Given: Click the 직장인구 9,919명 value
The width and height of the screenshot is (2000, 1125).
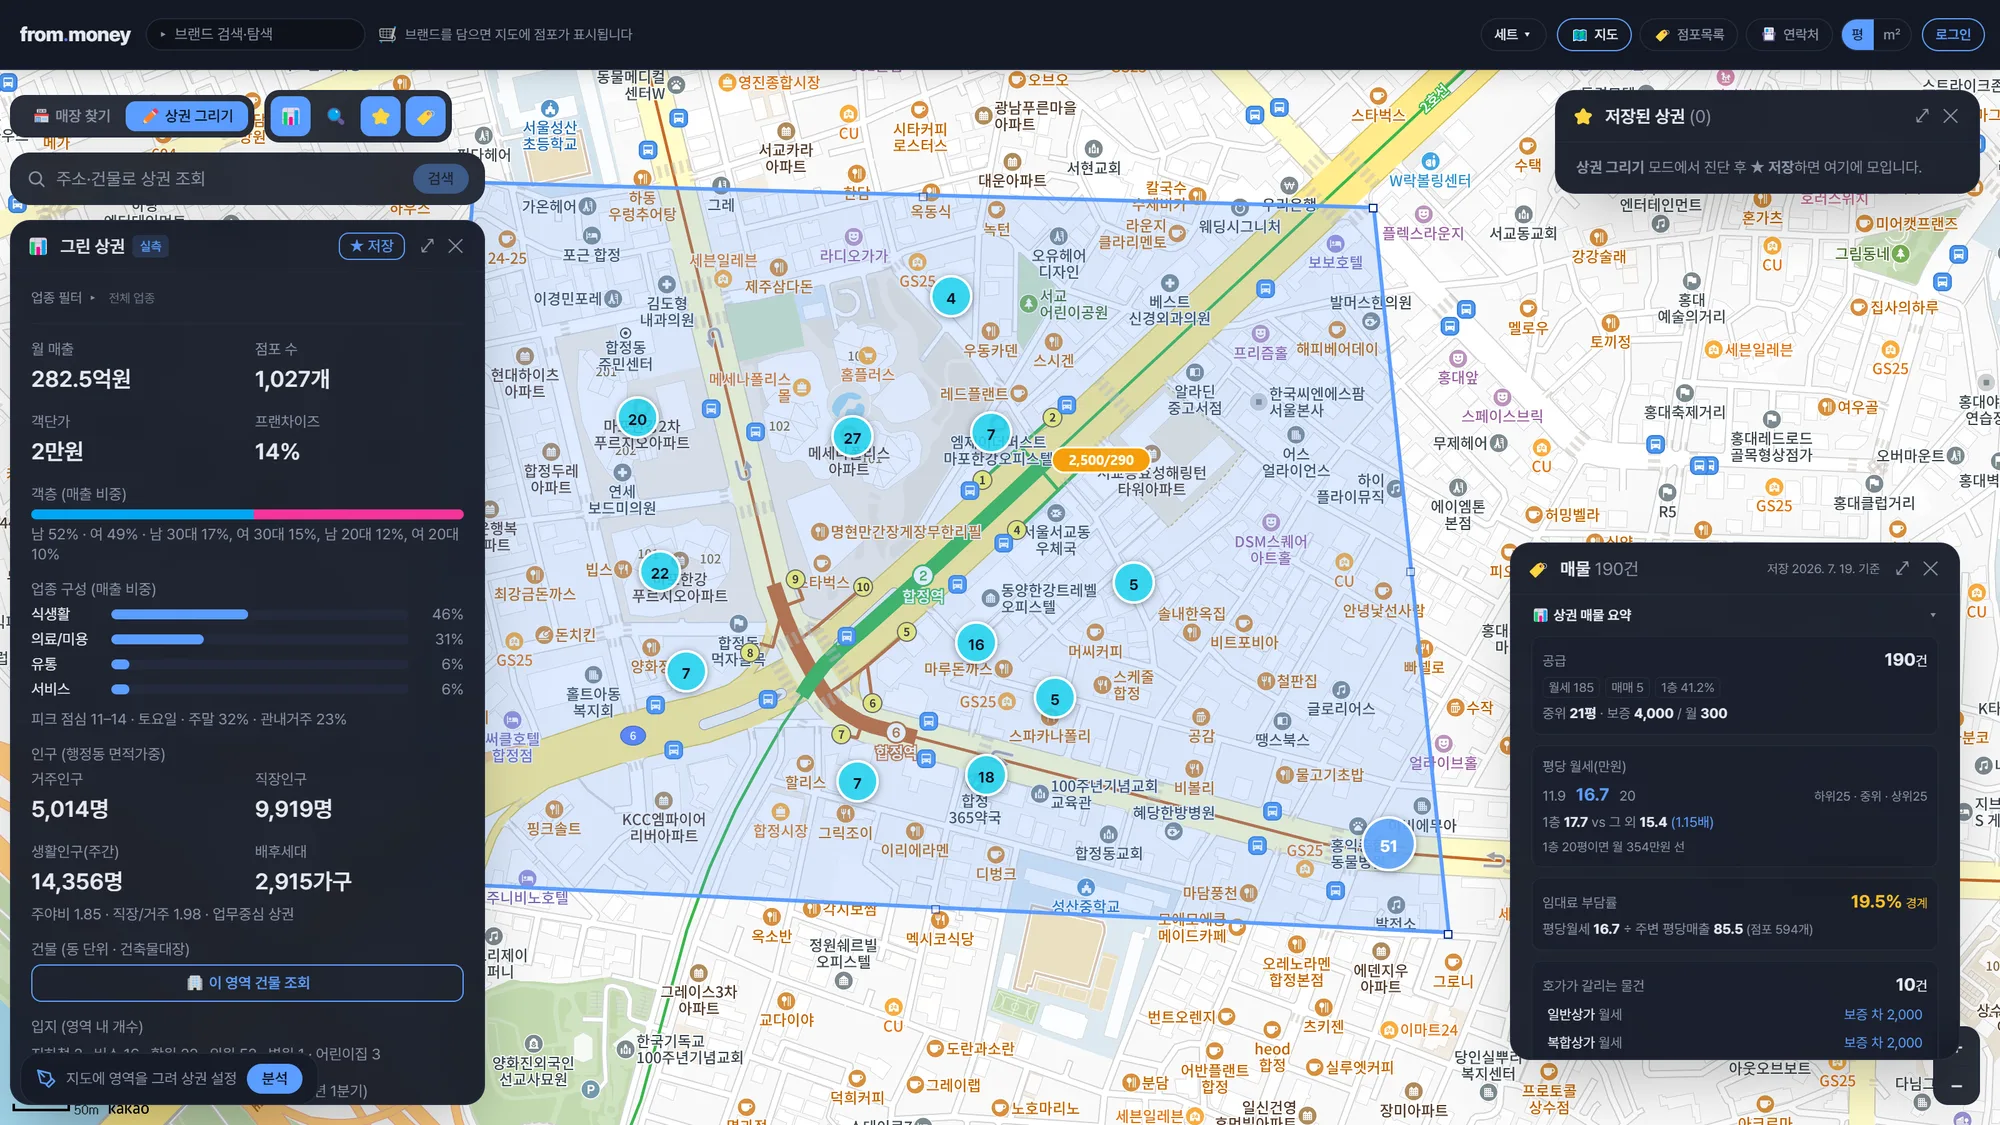Looking at the screenshot, I should pyautogui.click(x=293, y=809).
